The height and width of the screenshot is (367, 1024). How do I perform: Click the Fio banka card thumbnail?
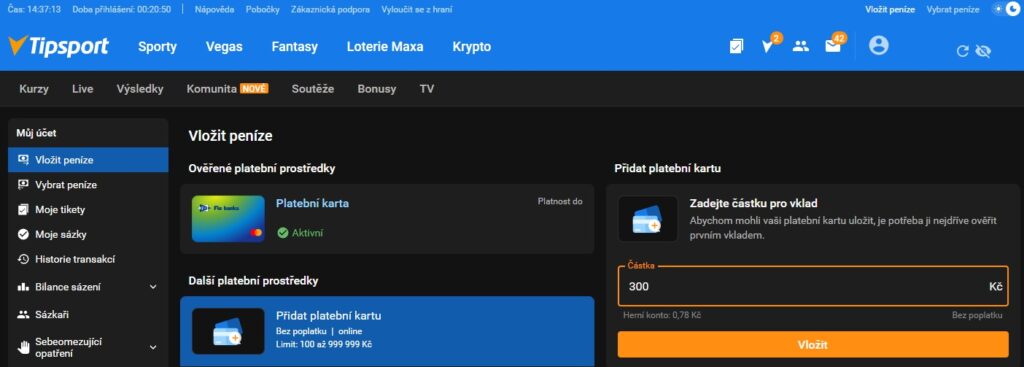228,219
